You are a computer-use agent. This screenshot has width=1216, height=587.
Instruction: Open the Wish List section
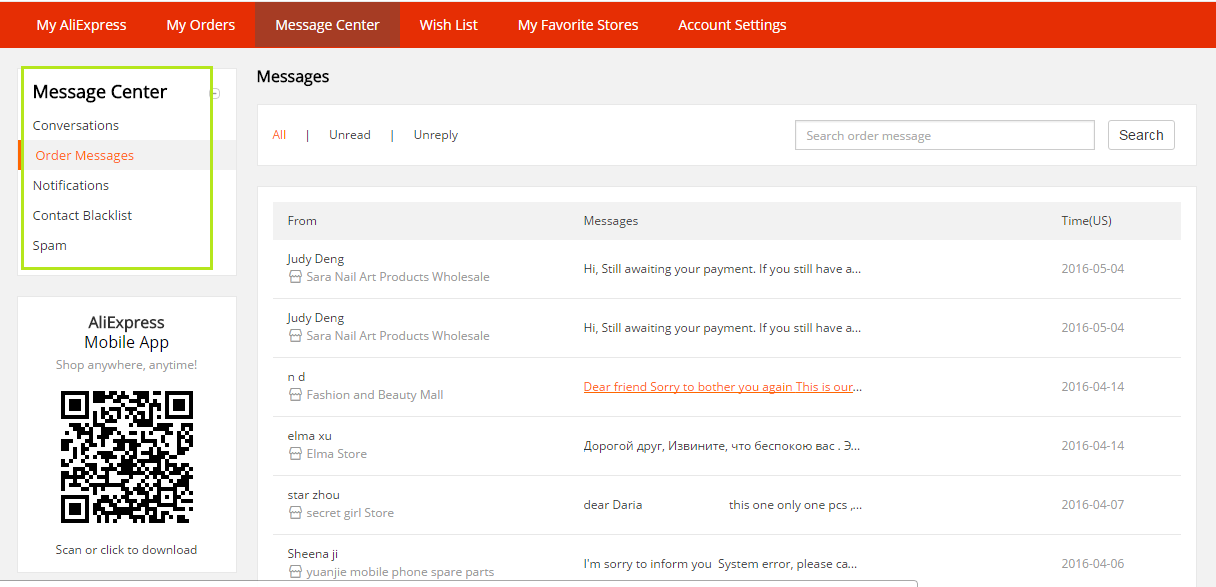[x=448, y=24]
